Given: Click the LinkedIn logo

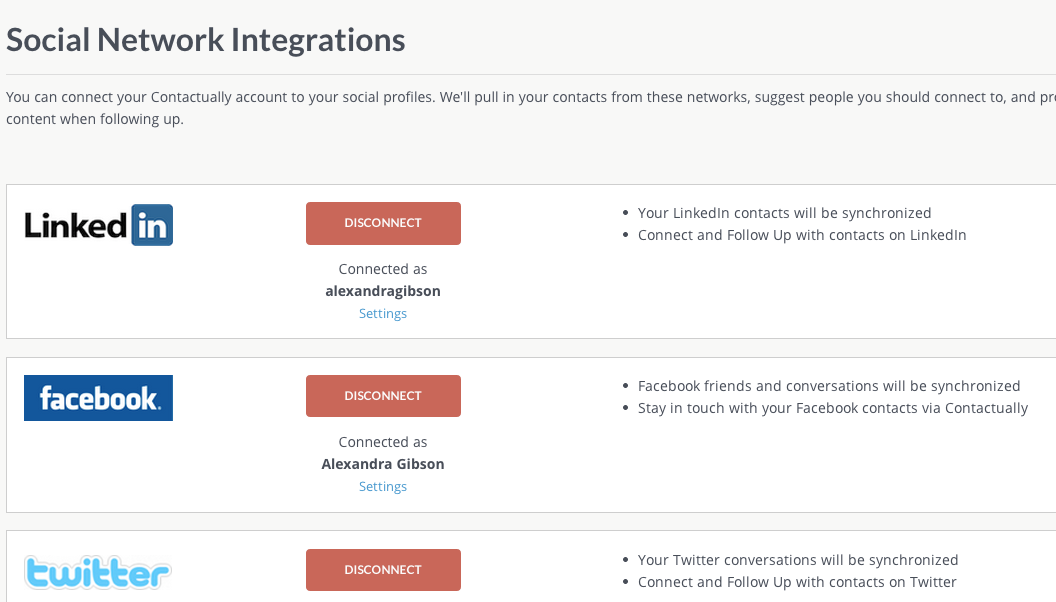Looking at the screenshot, I should click(99, 225).
